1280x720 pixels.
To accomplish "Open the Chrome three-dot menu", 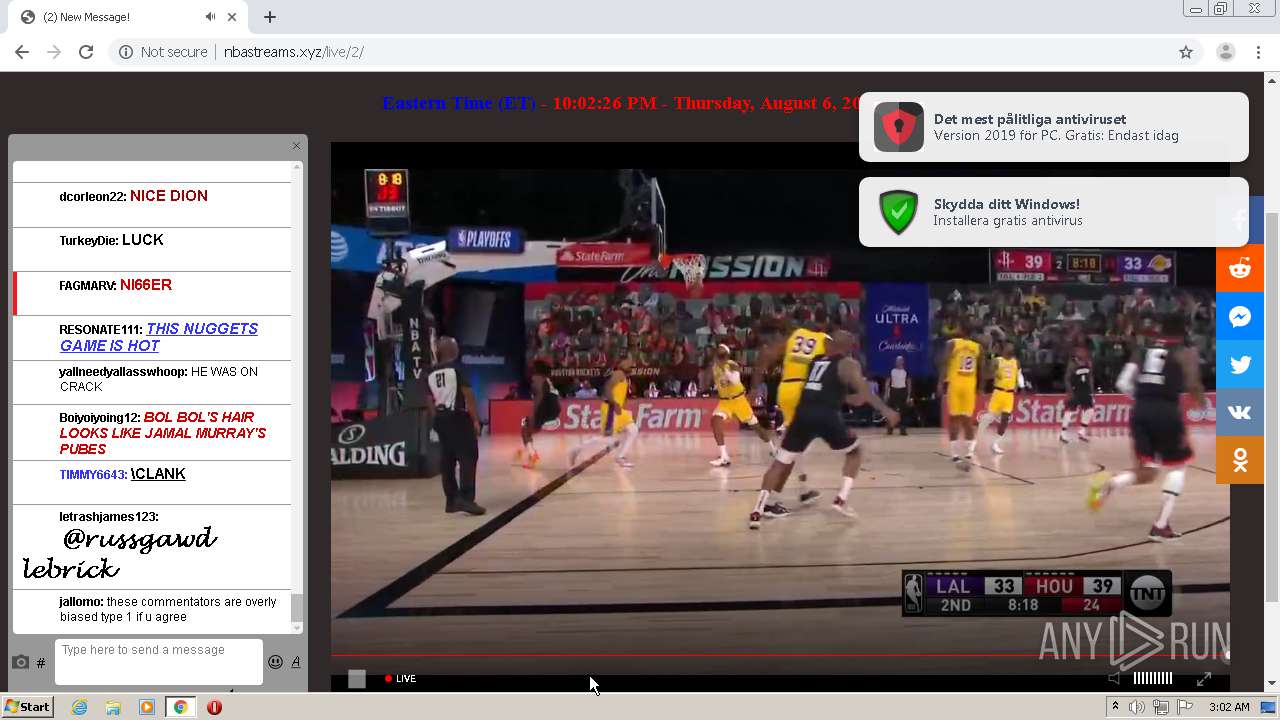I will [x=1259, y=52].
